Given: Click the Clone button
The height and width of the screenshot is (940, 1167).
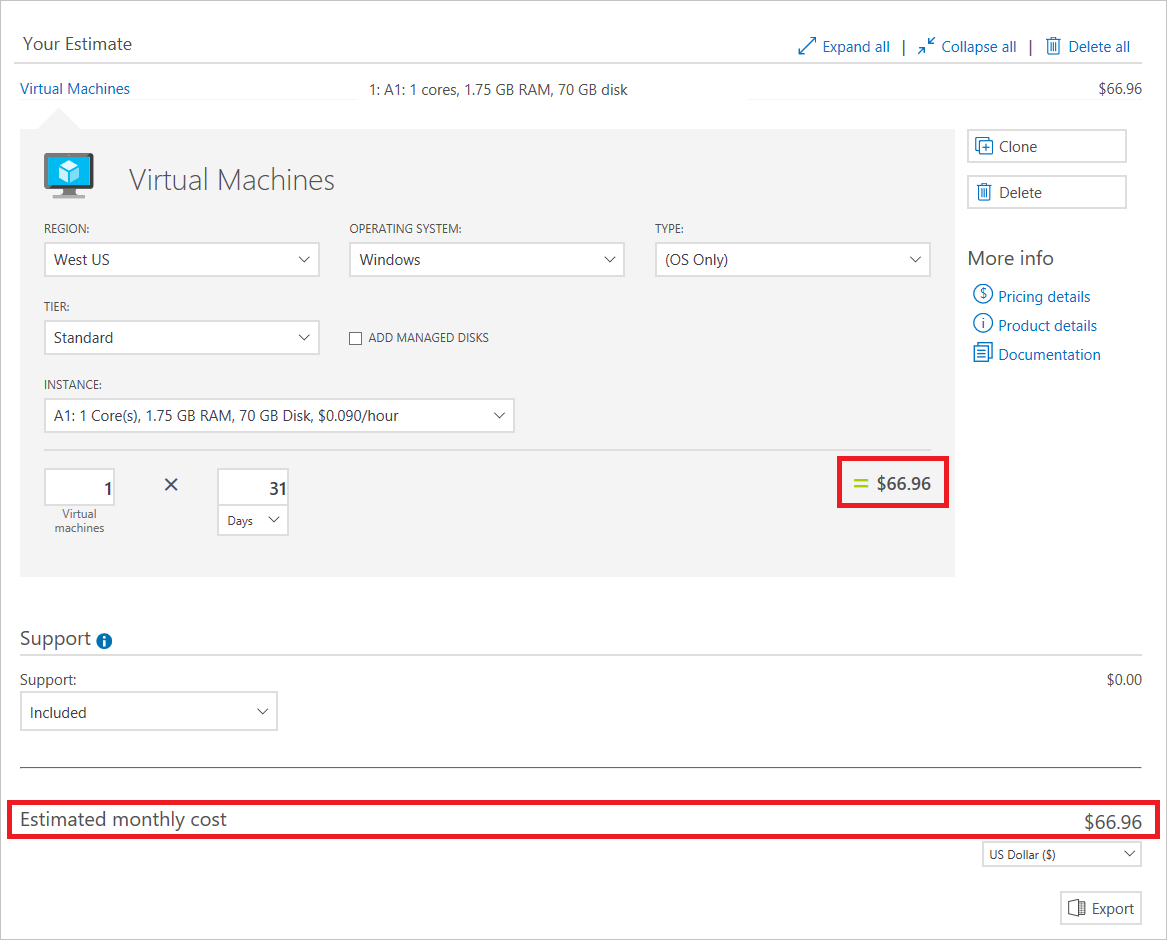Looking at the screenshot, I should click(x=1046, y=146).
